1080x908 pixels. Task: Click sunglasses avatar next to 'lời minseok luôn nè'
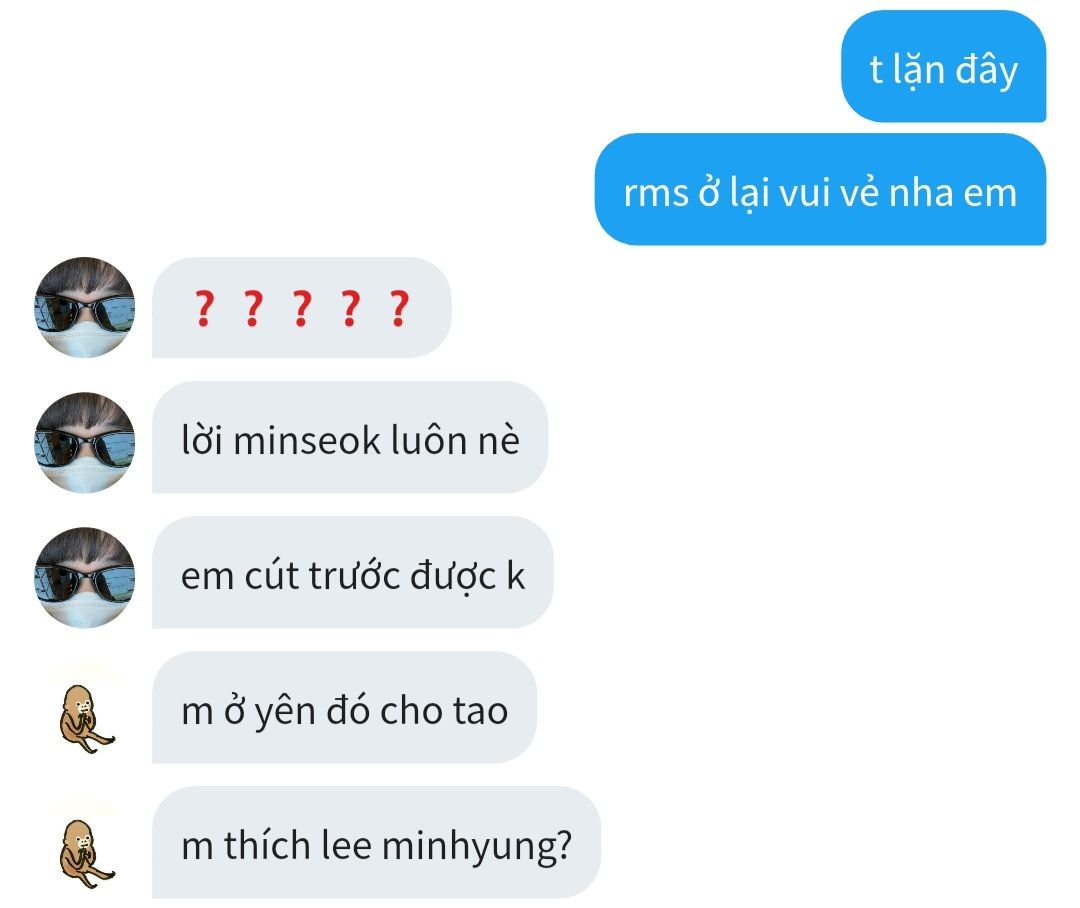[85, 442]
